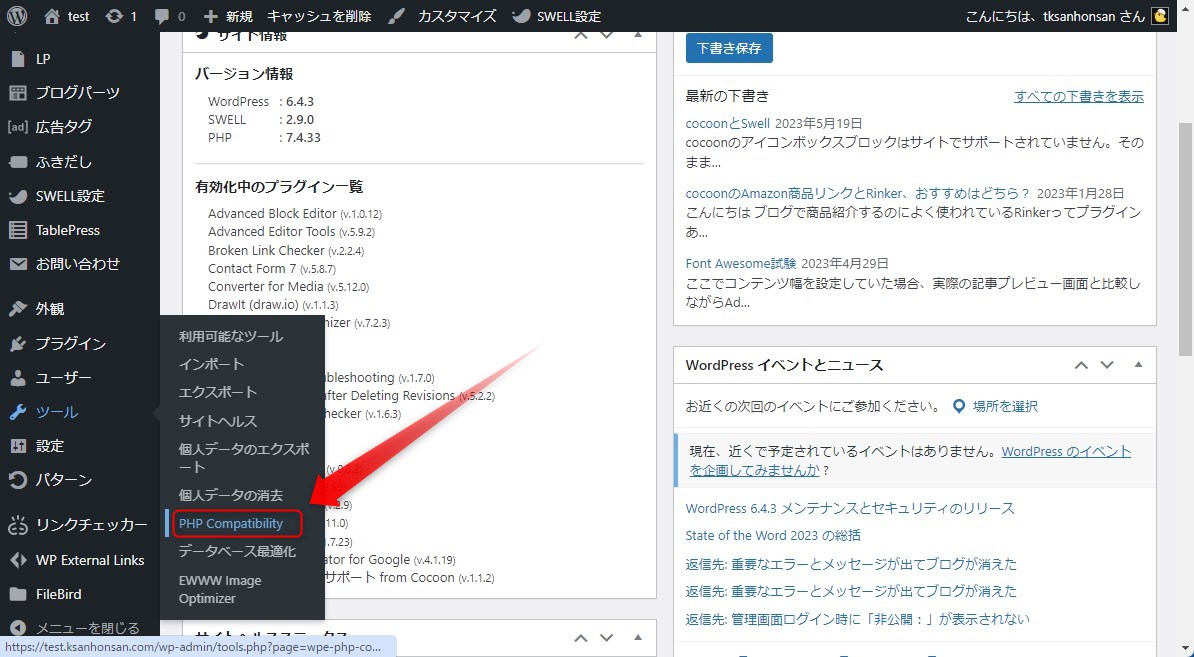Visit the test site home icon
The width and height of the screenshot is (1194, 657).
[x=52, y=16]
